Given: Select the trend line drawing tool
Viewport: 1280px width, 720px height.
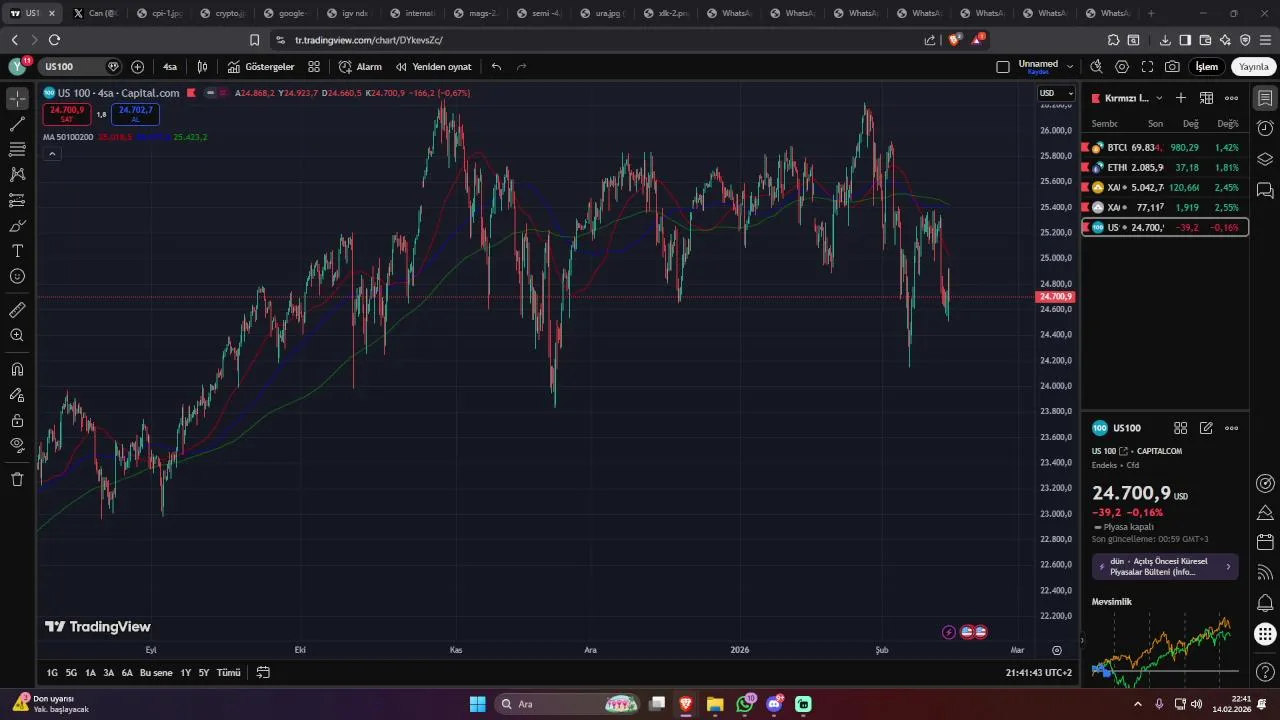Looking at the screenshot, I should coord(17,124).
